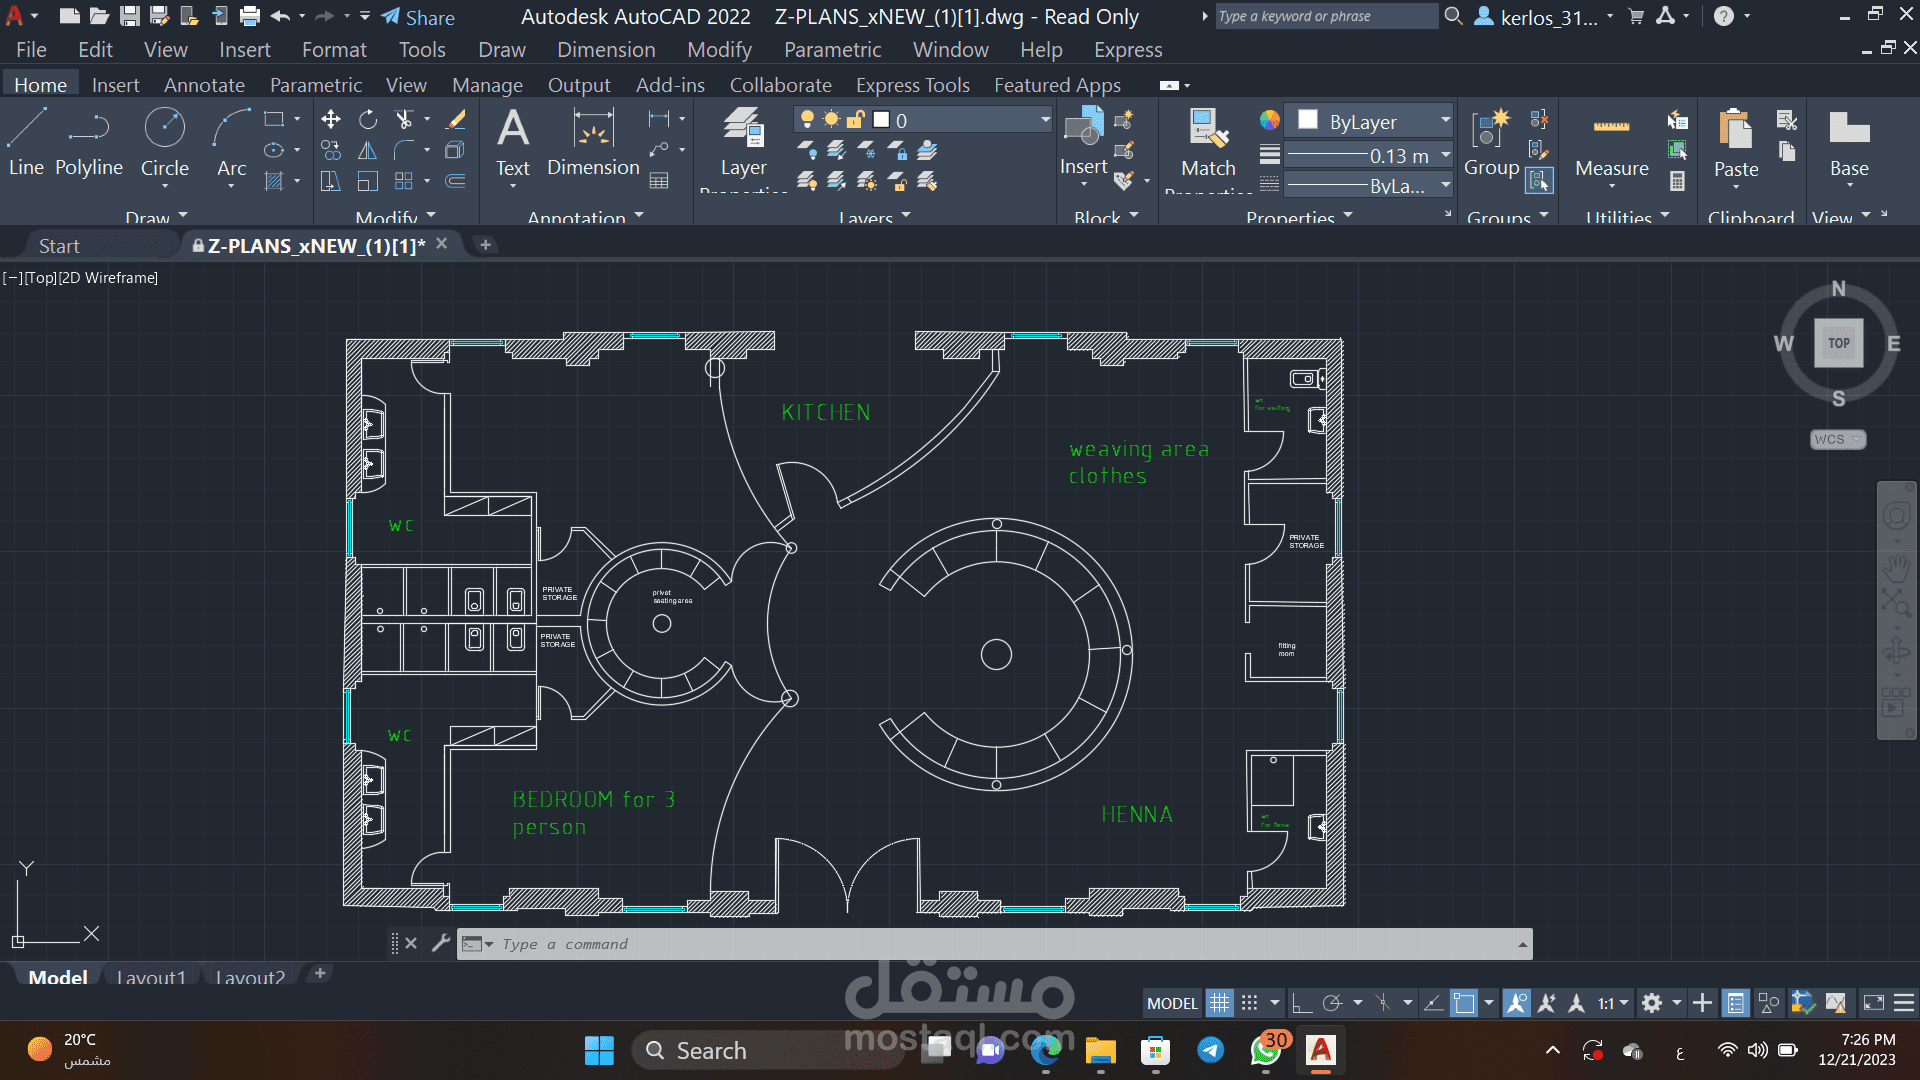
Task: Click the Hatch tool icon
Action: tap(274, 181)
